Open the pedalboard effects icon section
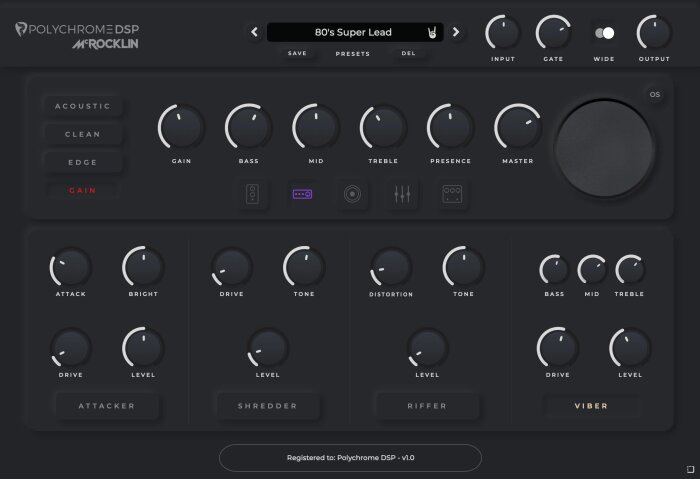 point(452,194)
